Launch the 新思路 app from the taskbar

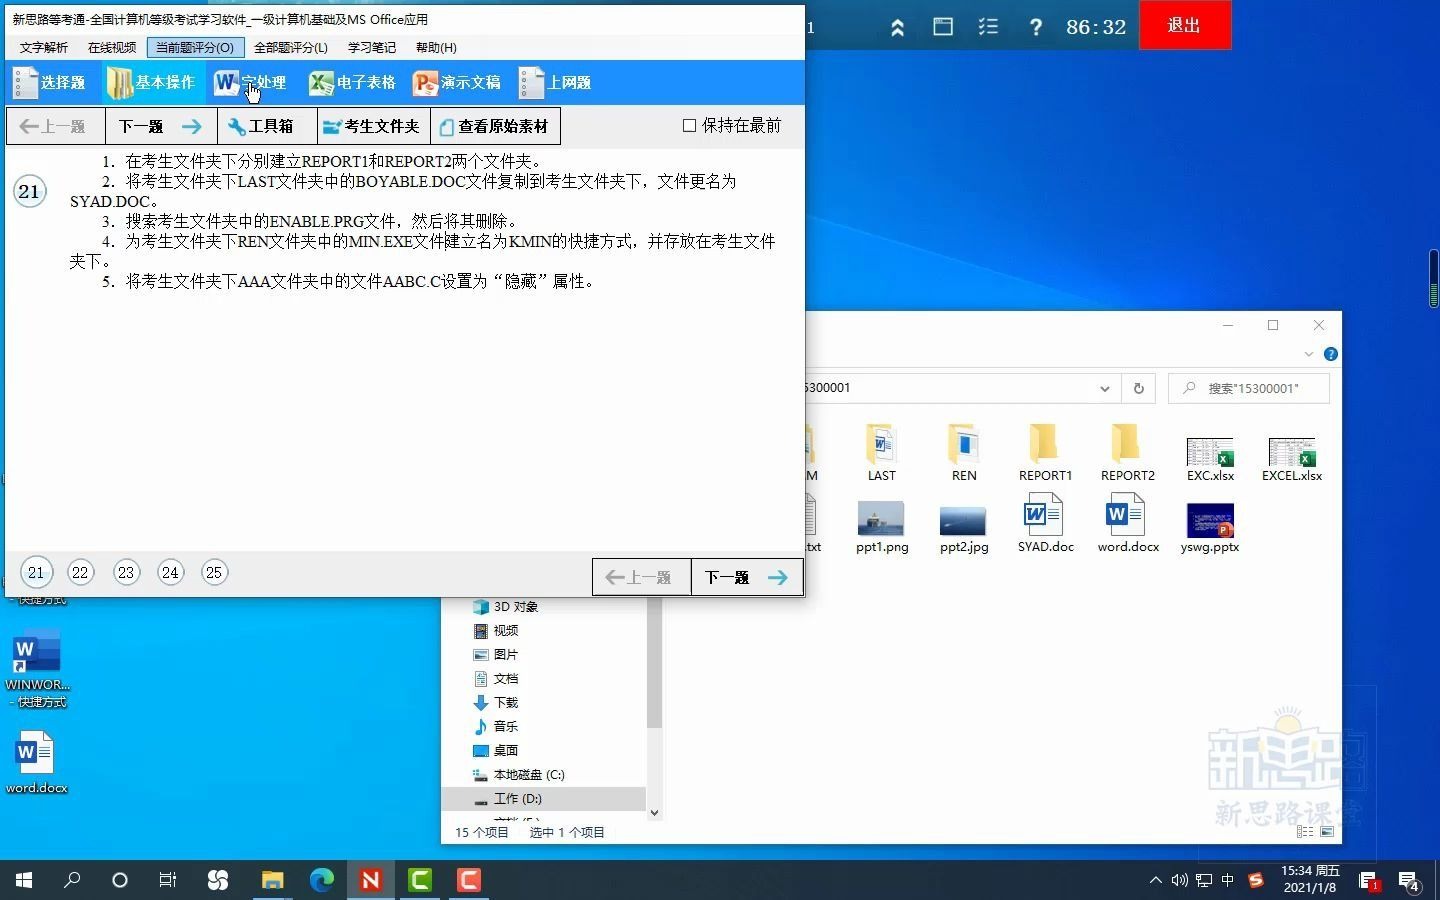coord(371,881)
